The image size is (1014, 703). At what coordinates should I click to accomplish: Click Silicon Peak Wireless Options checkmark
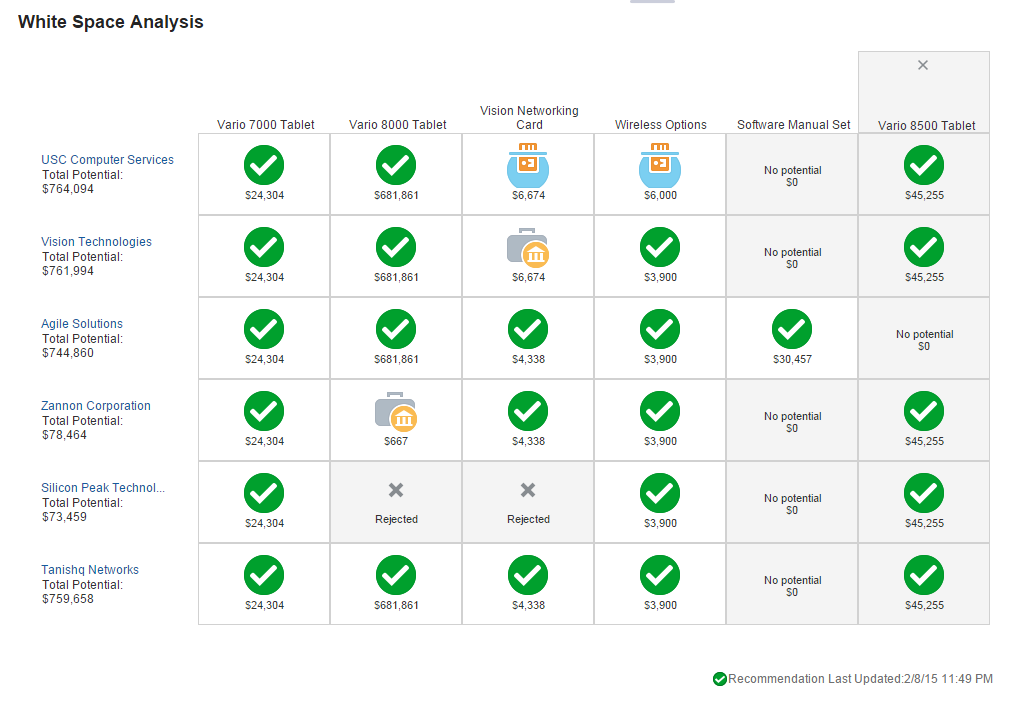click(x=660, y=493)
